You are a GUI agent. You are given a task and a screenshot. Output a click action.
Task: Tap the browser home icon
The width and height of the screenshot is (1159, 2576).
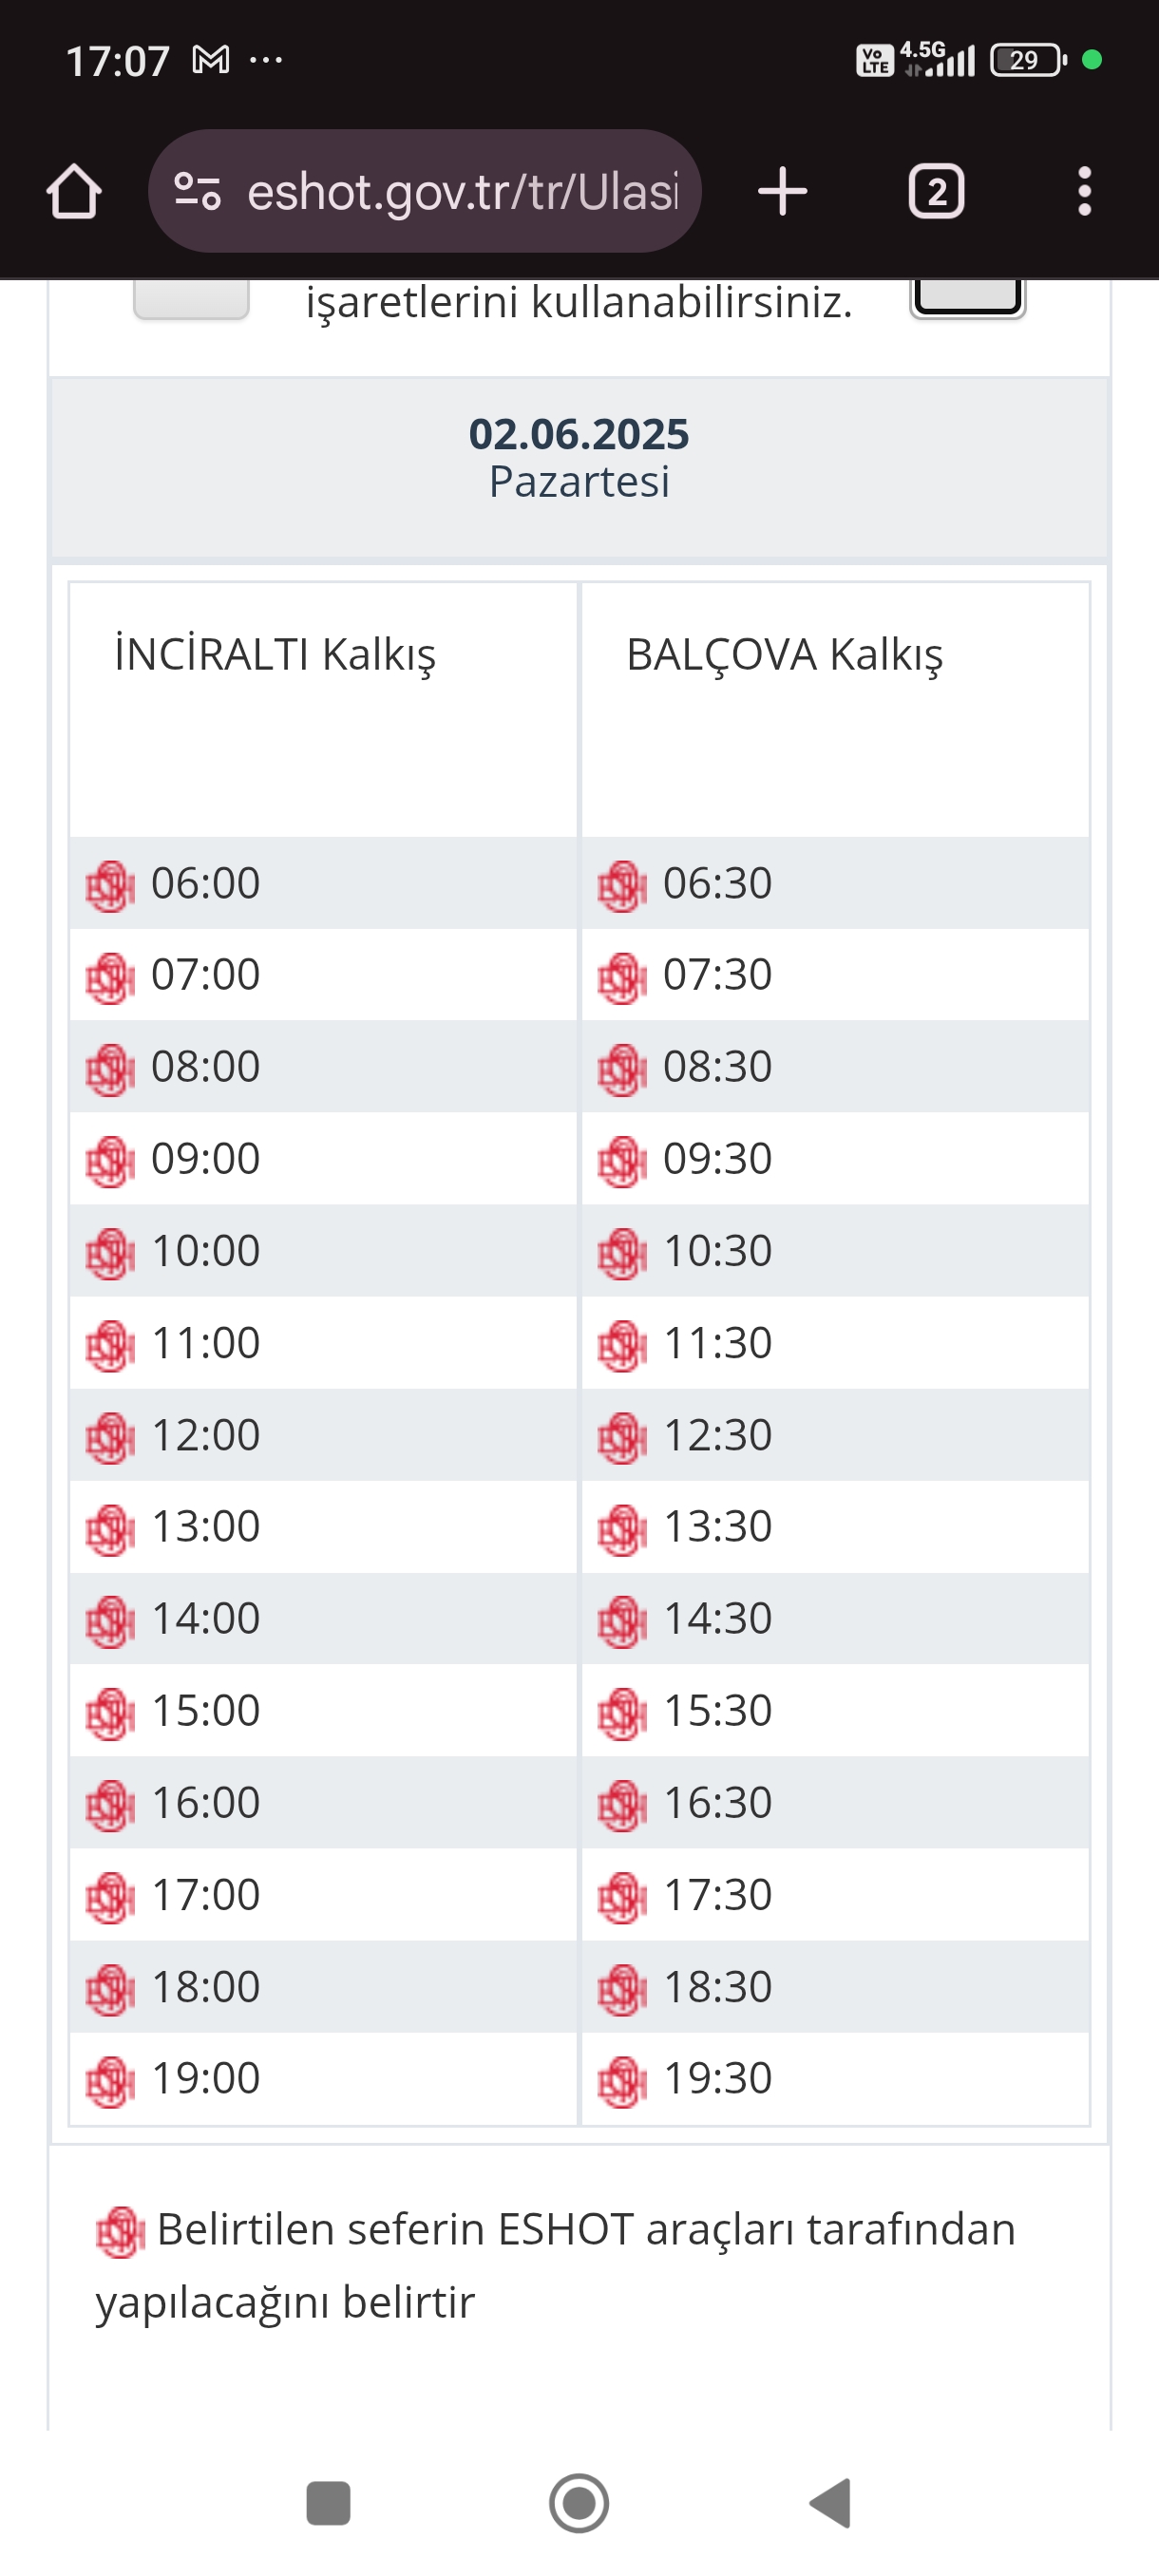[74, 191]
